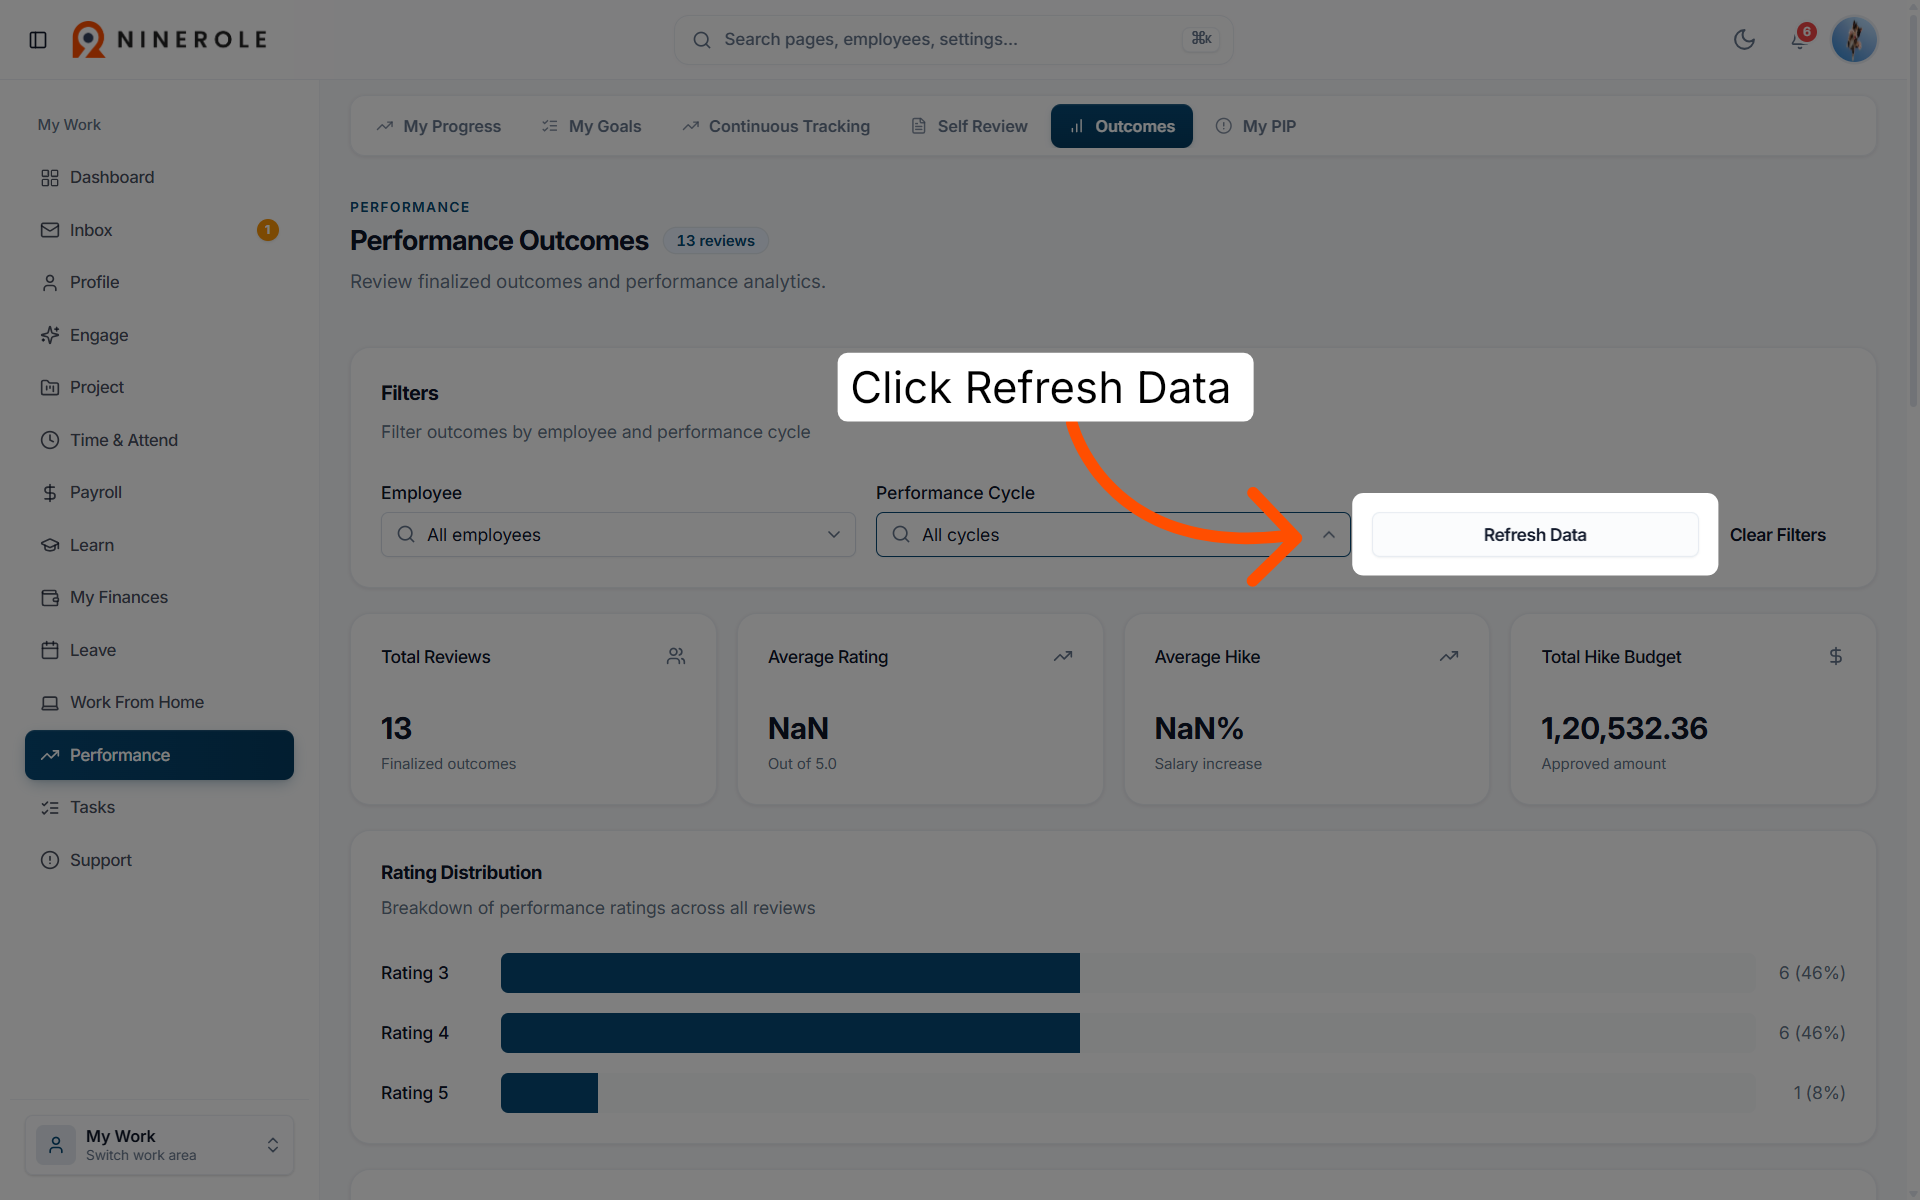The image size is (1920, 1200).
Task: Click the Learn graduation cap icon
Action: click(50, 545)
